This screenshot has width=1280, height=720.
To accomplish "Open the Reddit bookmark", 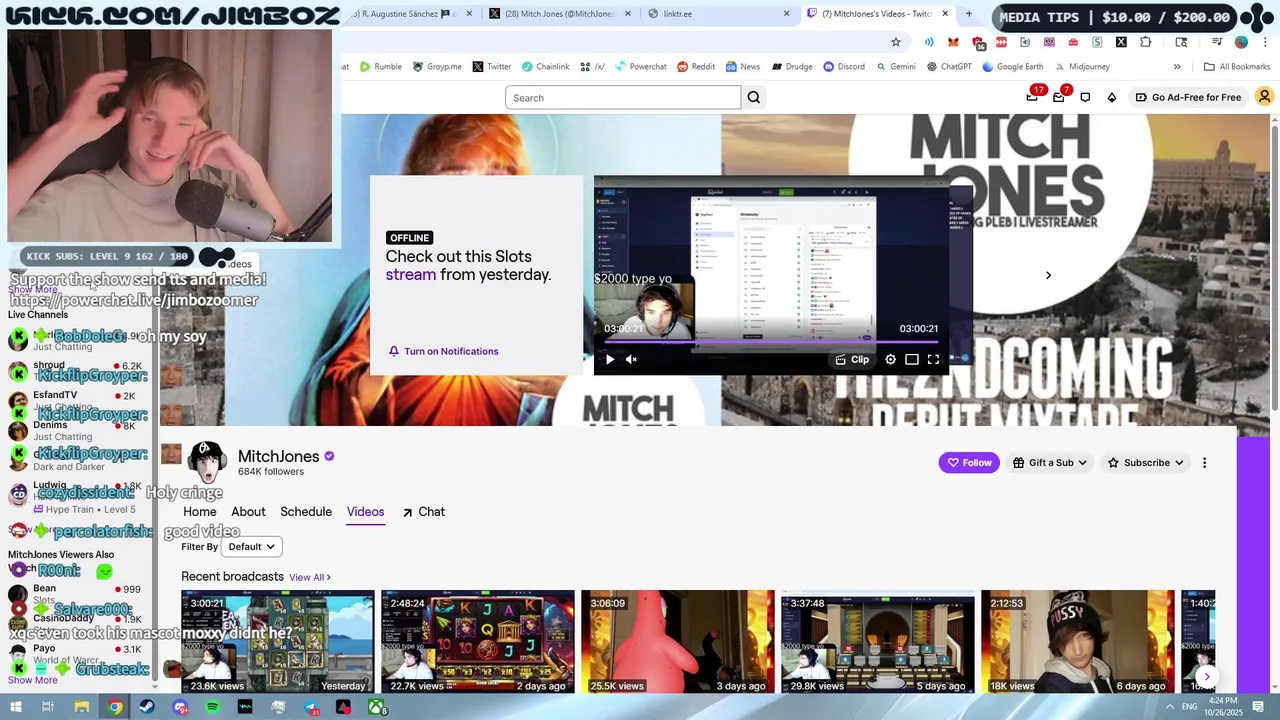I will [696, 67].
